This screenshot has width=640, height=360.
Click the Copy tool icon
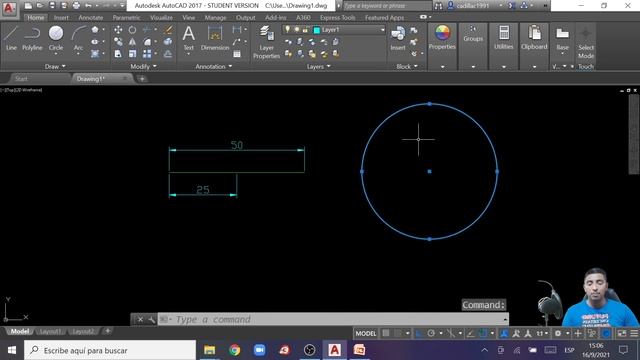pyautogui.click(x=118, y=42)
